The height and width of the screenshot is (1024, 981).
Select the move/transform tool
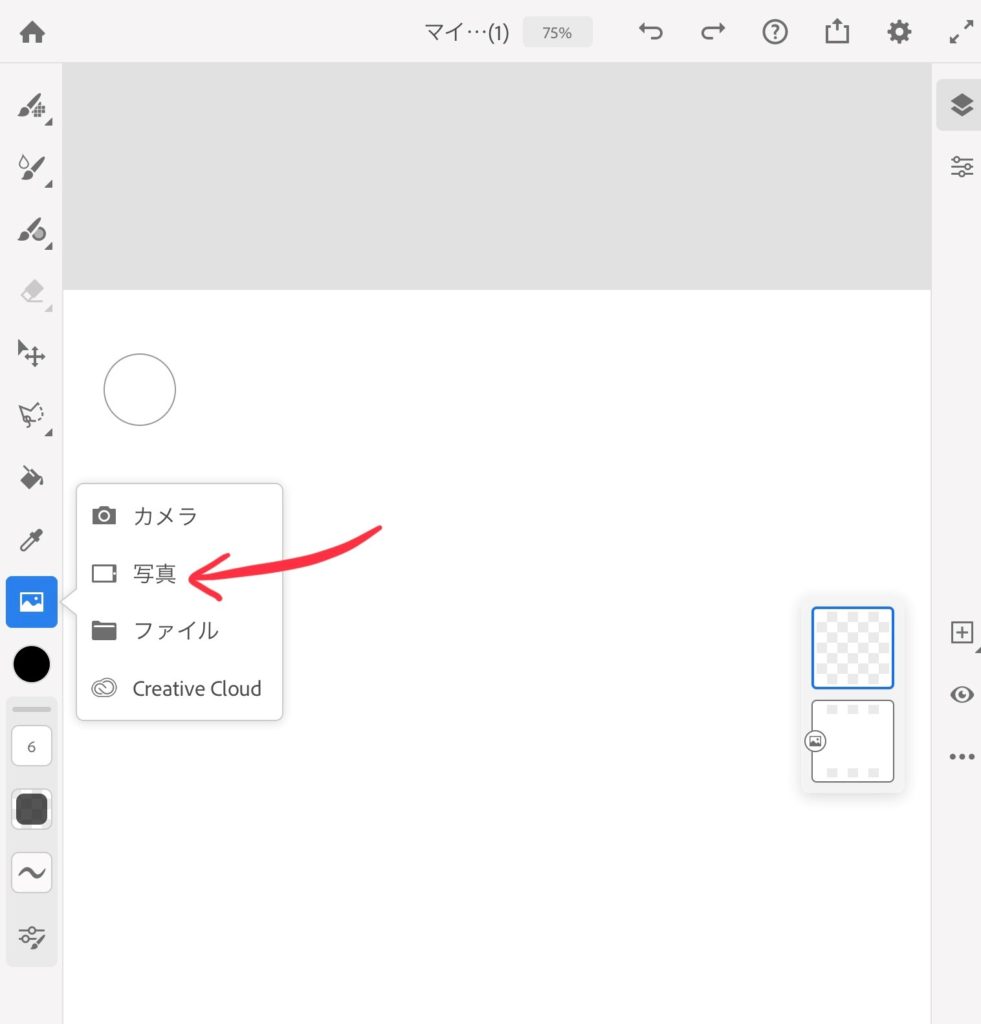pos(31,353)
